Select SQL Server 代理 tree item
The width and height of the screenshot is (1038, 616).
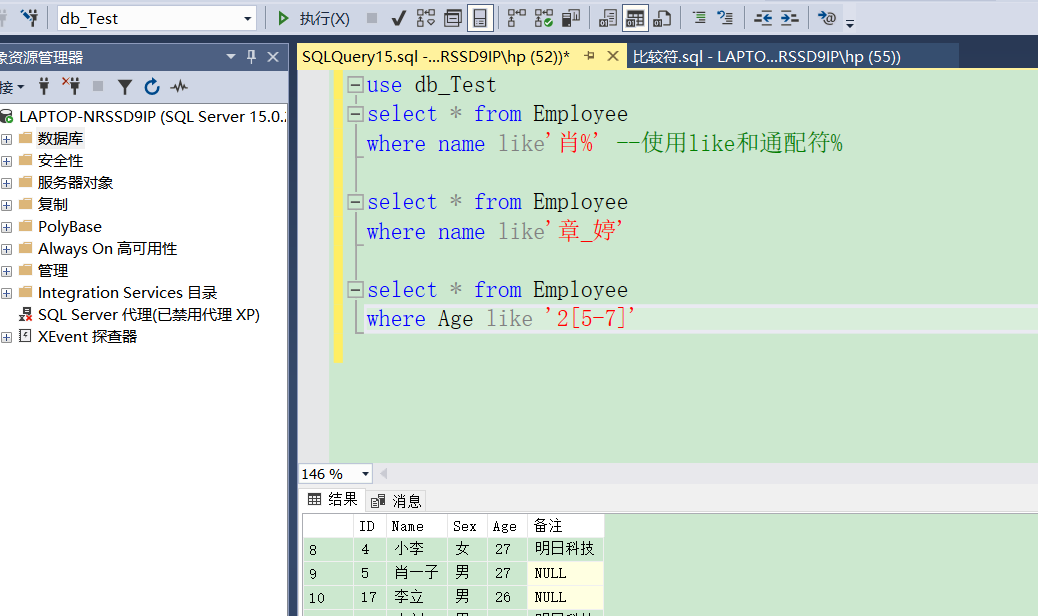click(x=148, y=314)
